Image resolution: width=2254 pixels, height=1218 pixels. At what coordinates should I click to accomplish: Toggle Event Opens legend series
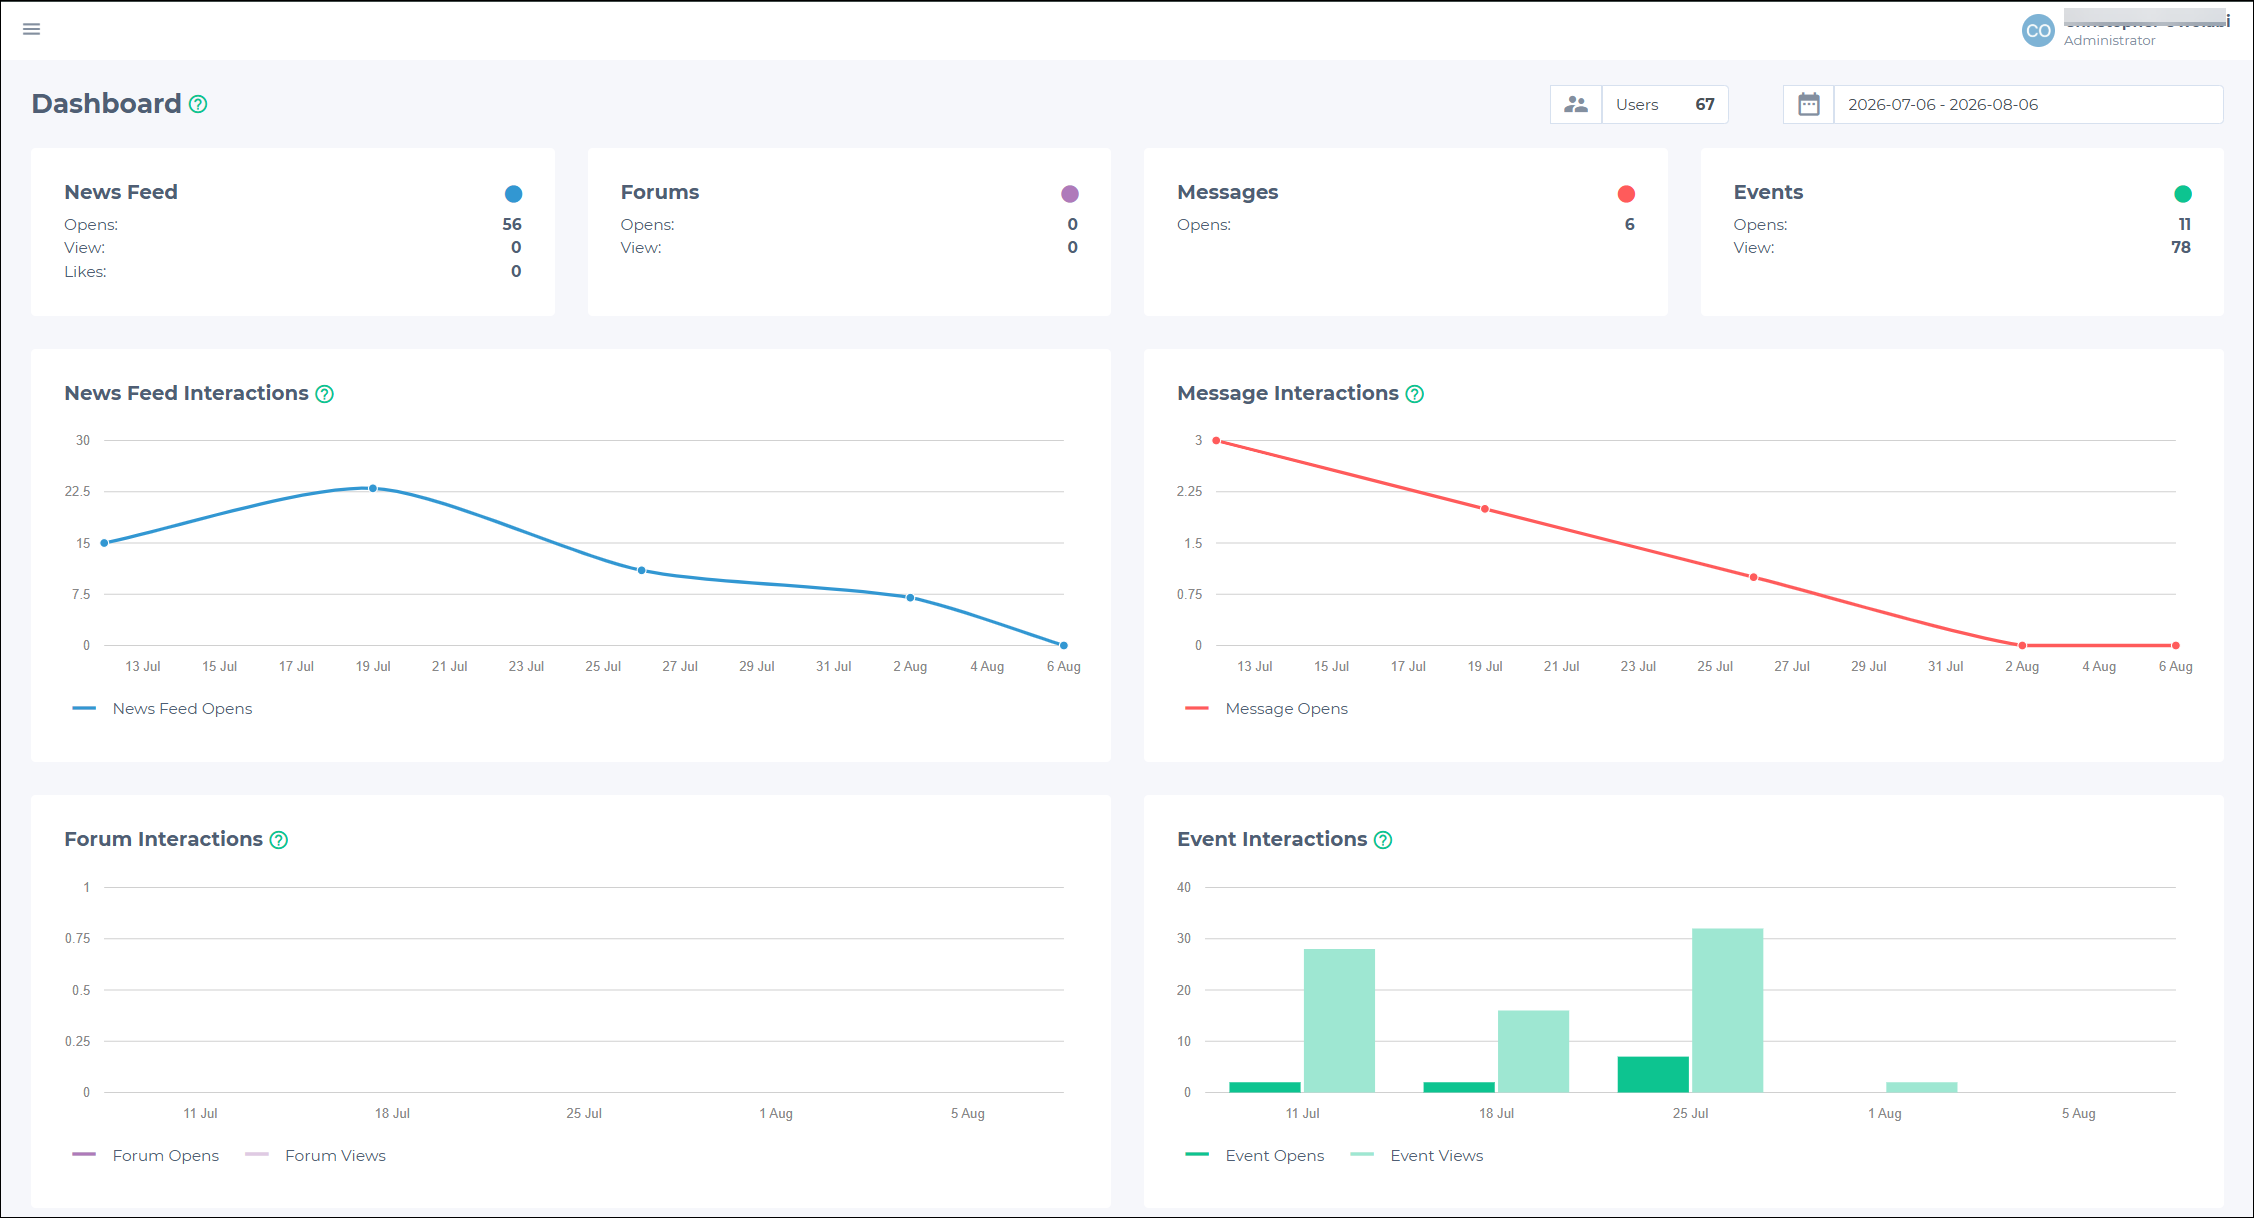[1255, 1155]
